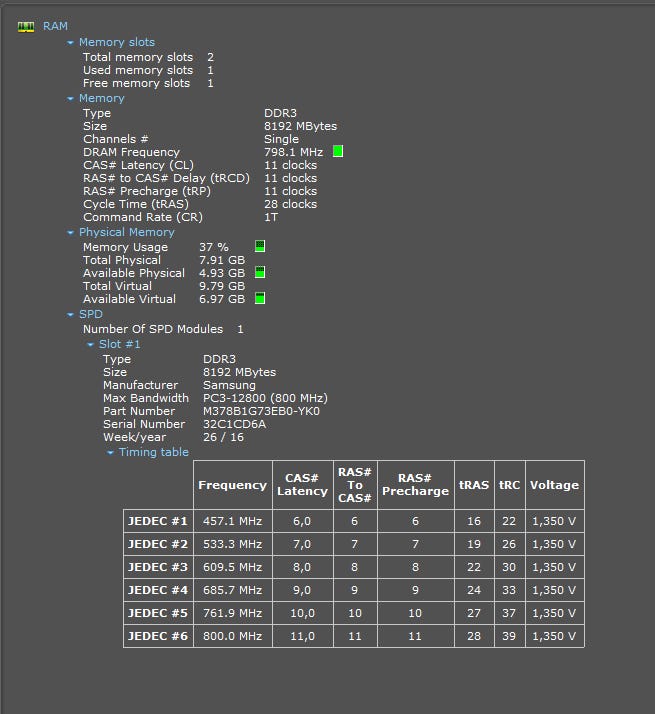Collapse the Physical Memory section
The image size is (655, 714).
[70, 233]
